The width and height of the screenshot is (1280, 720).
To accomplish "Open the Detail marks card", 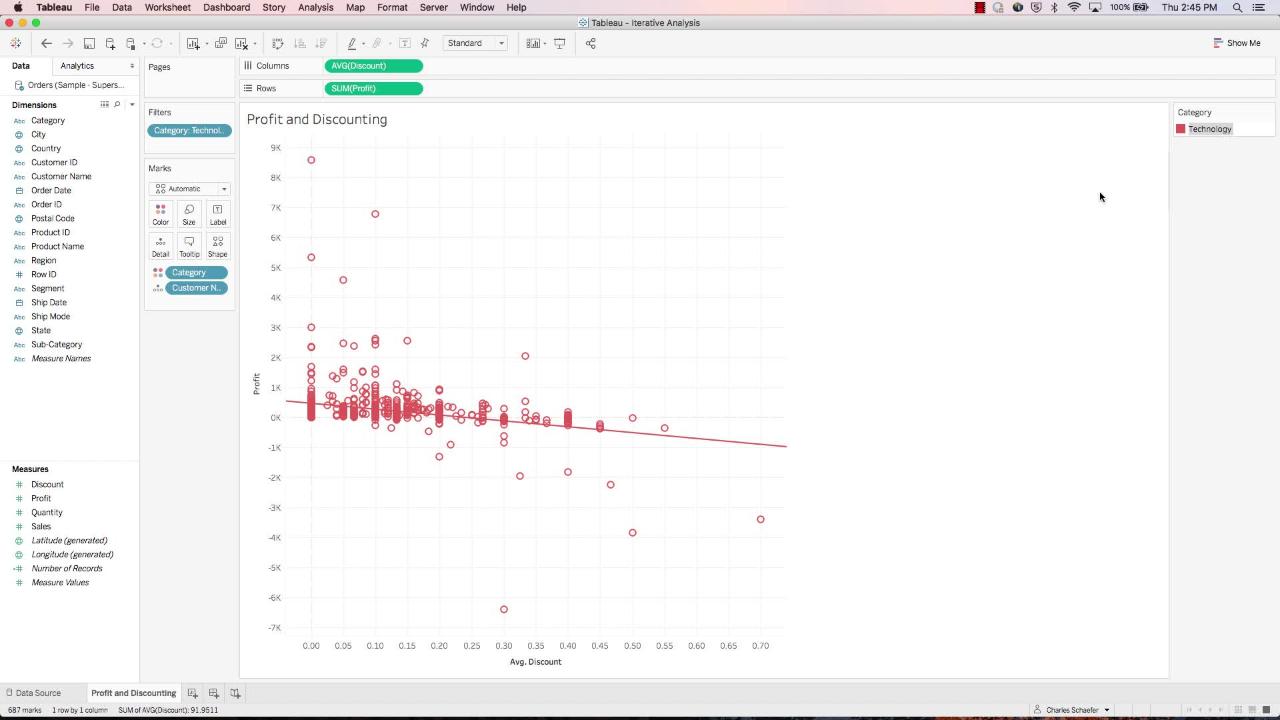I will (160, 246).
